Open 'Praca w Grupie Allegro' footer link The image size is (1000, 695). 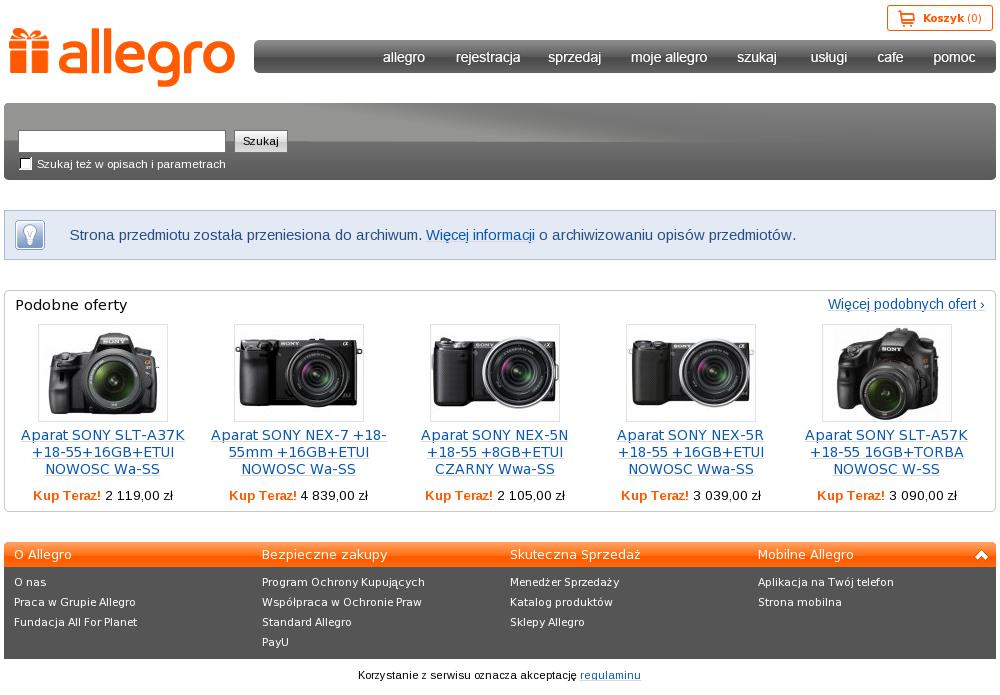75,602
